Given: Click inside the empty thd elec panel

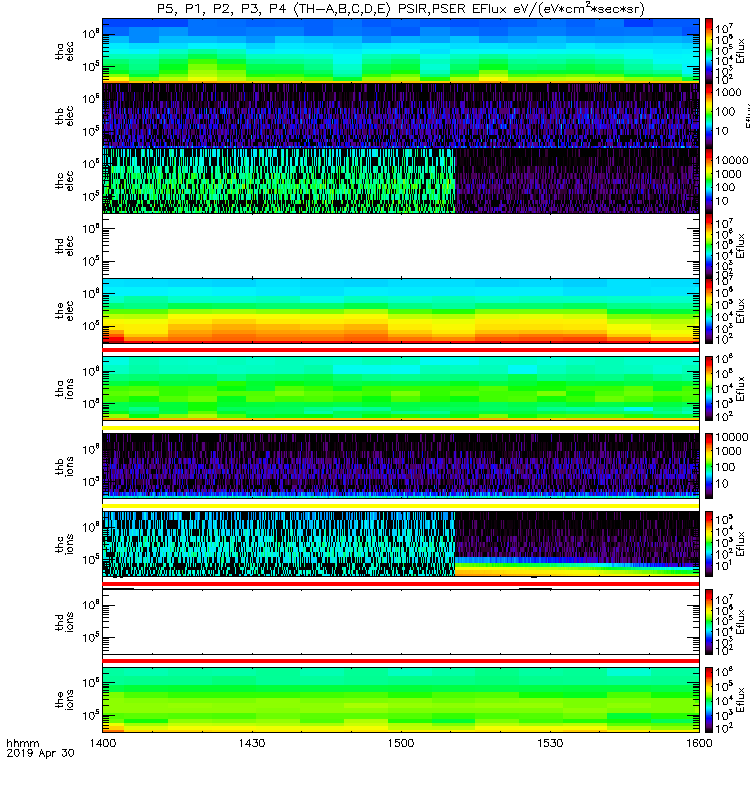Looking at the screenshot, I should (x=401, y=245).
